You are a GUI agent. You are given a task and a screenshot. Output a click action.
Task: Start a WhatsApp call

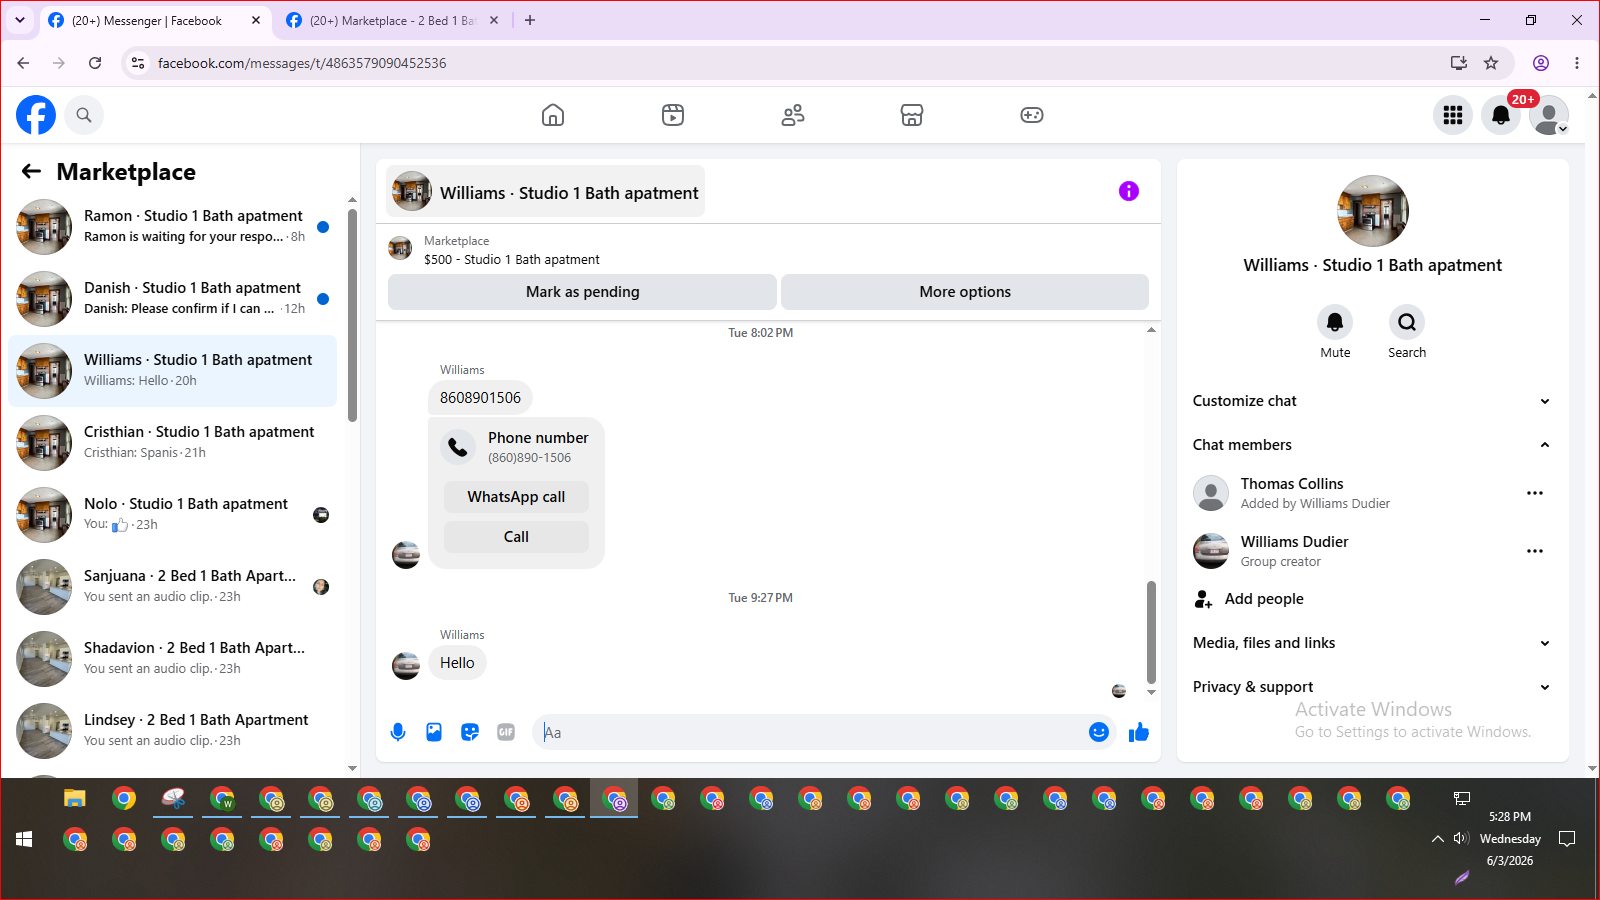pyautogui.click(x=516, y=497)
